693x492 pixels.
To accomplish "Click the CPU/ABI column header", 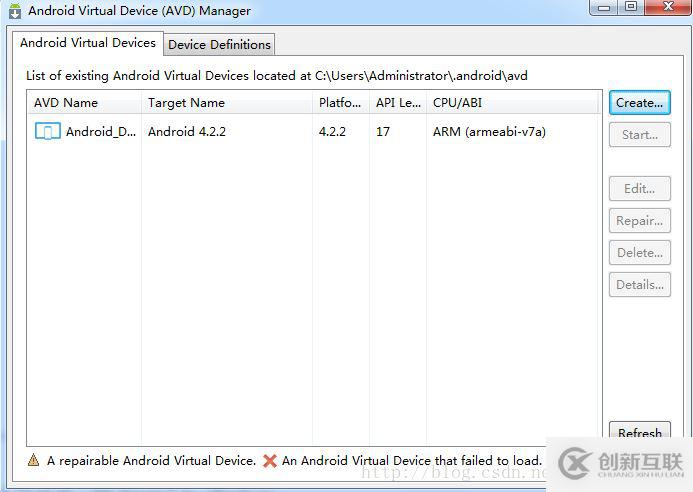I will coord(512,103).
